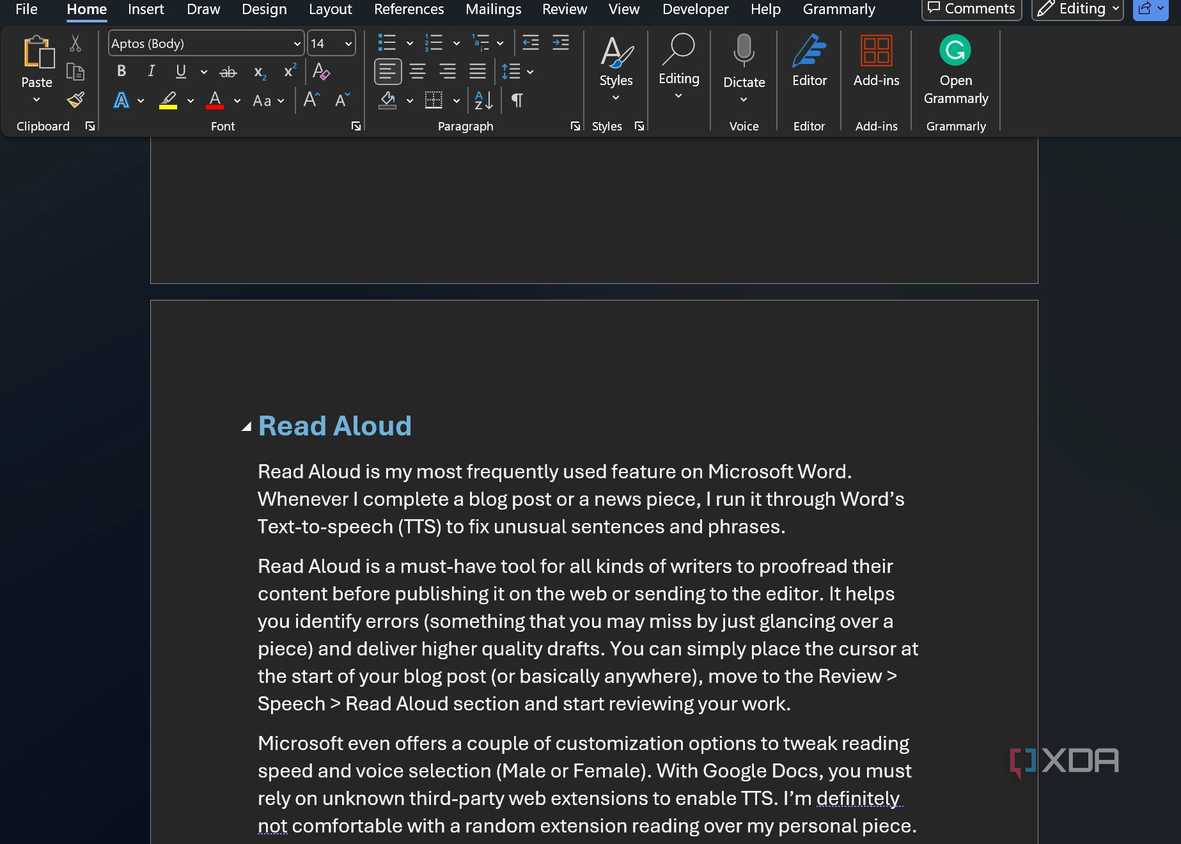Open the Font dialog launcher
Screen dimensions: 1181x844
coord(356,126)
